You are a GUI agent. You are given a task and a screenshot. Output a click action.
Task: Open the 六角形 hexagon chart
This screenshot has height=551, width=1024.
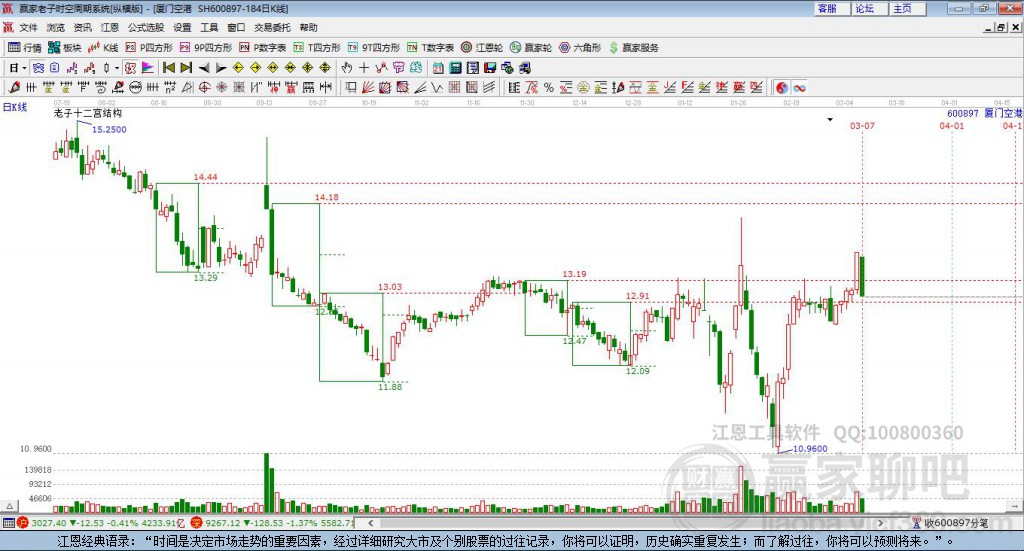[x=580, y=48]
